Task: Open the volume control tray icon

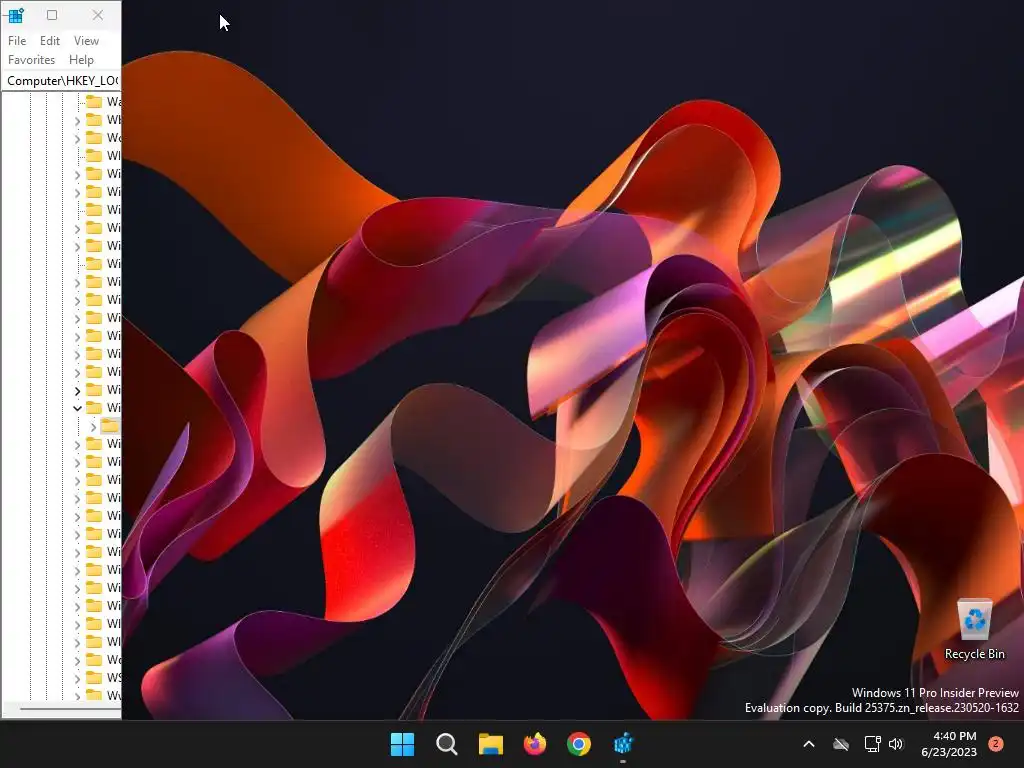Action: [x=896, y=744]
